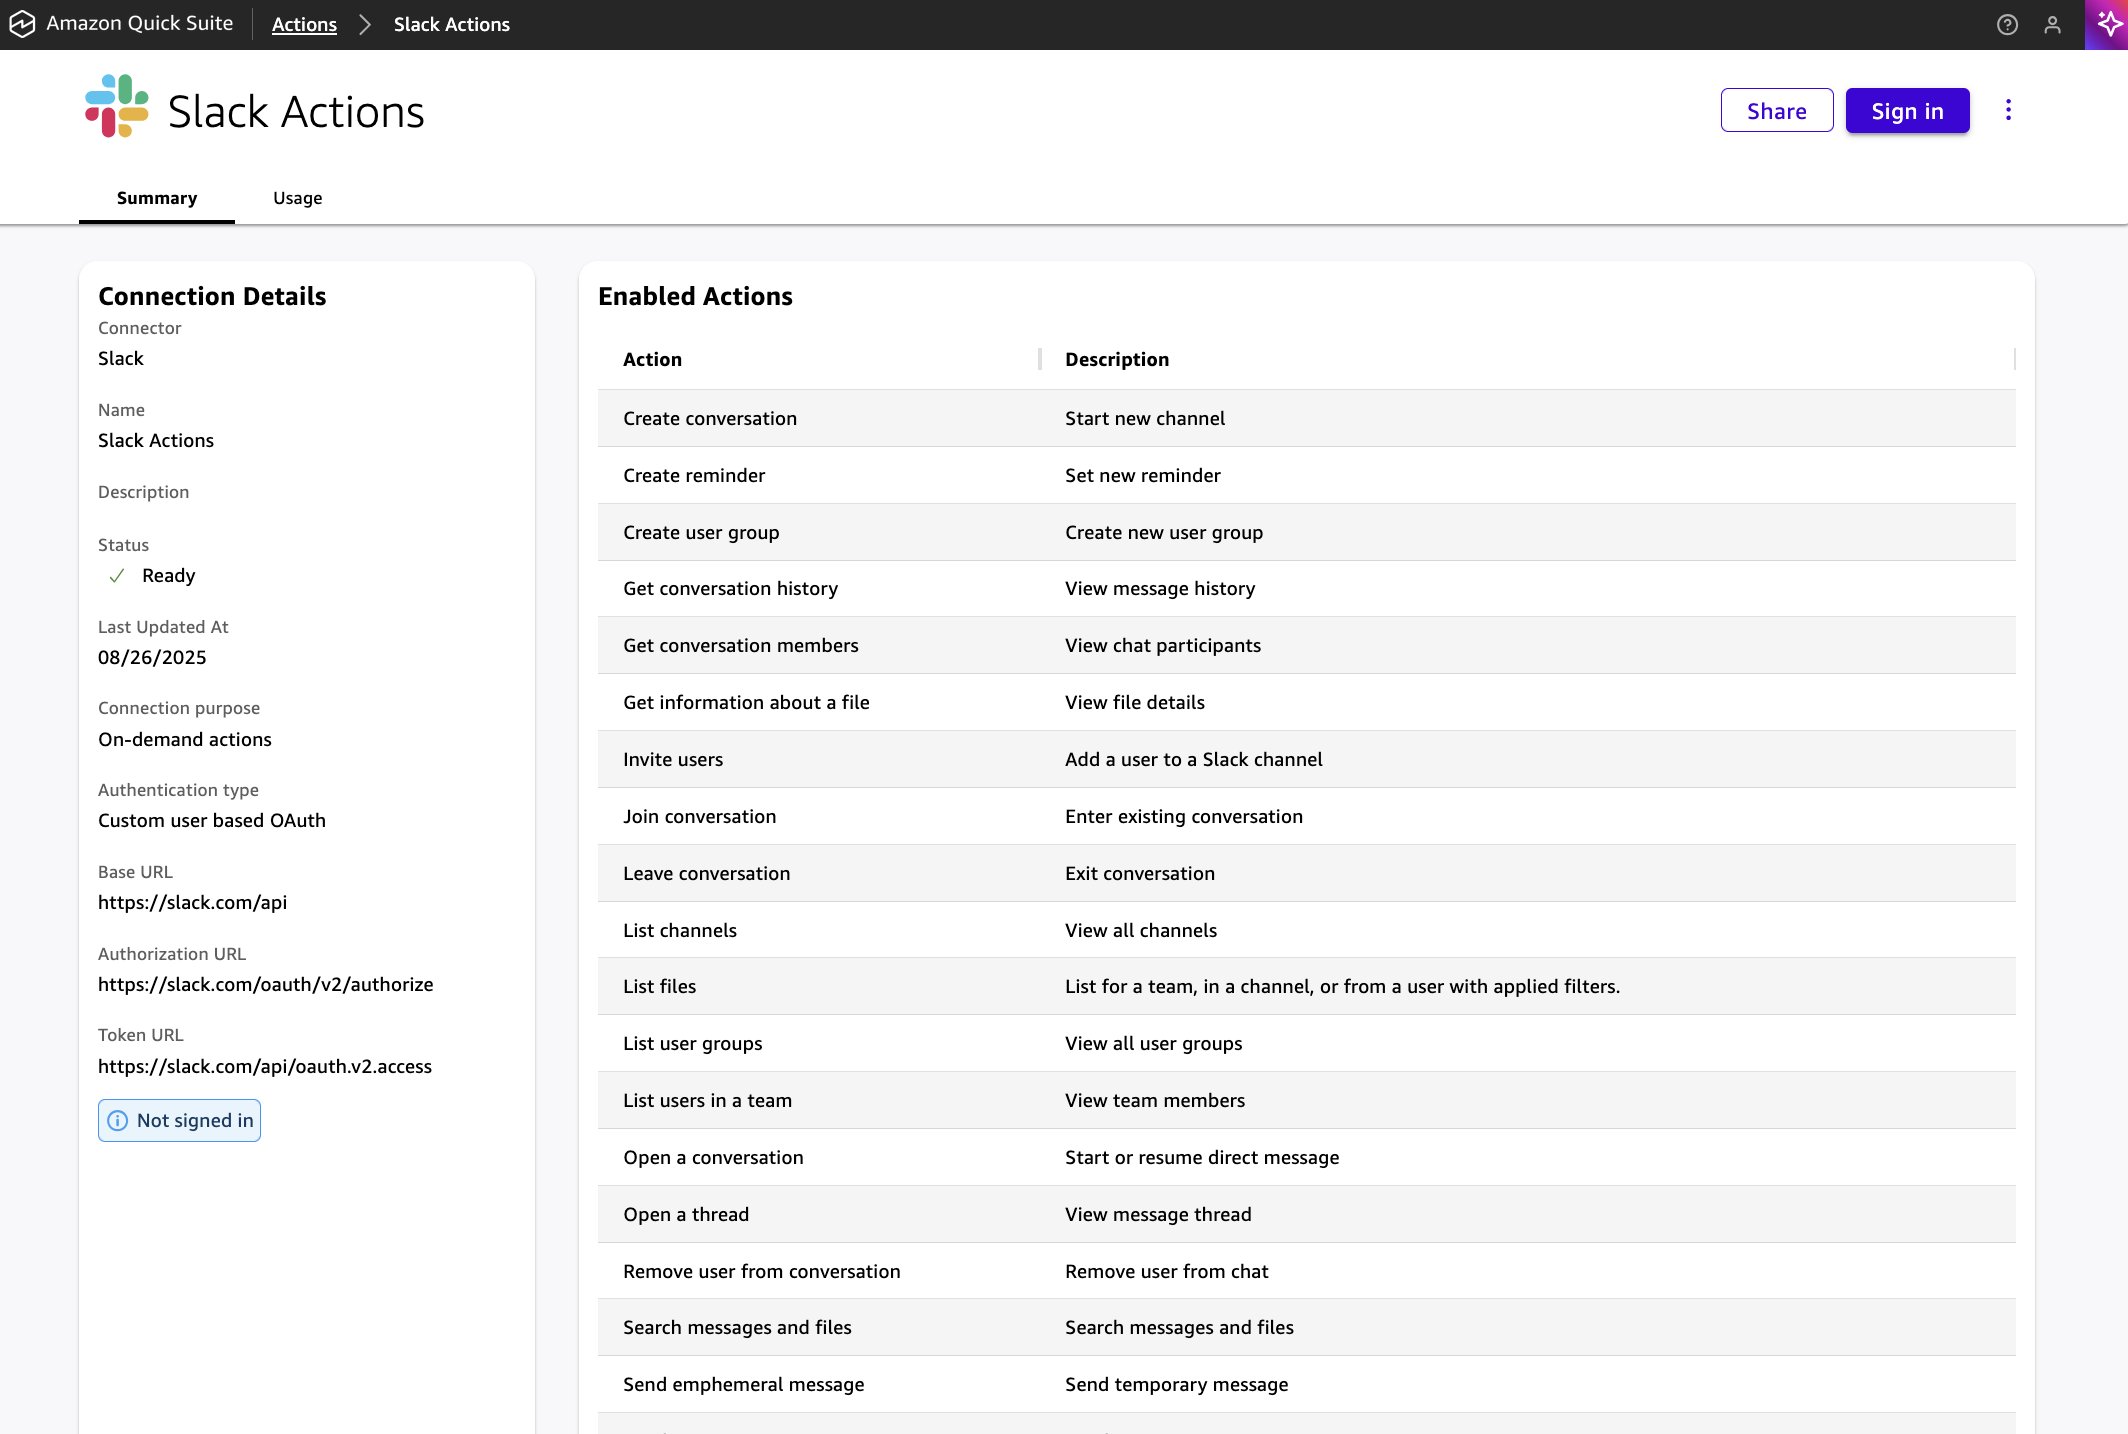Screen dimensions: 2128x1434
Task: Click the Amazon Quick Suite logo icon
Action: click(x=22, y=24)
